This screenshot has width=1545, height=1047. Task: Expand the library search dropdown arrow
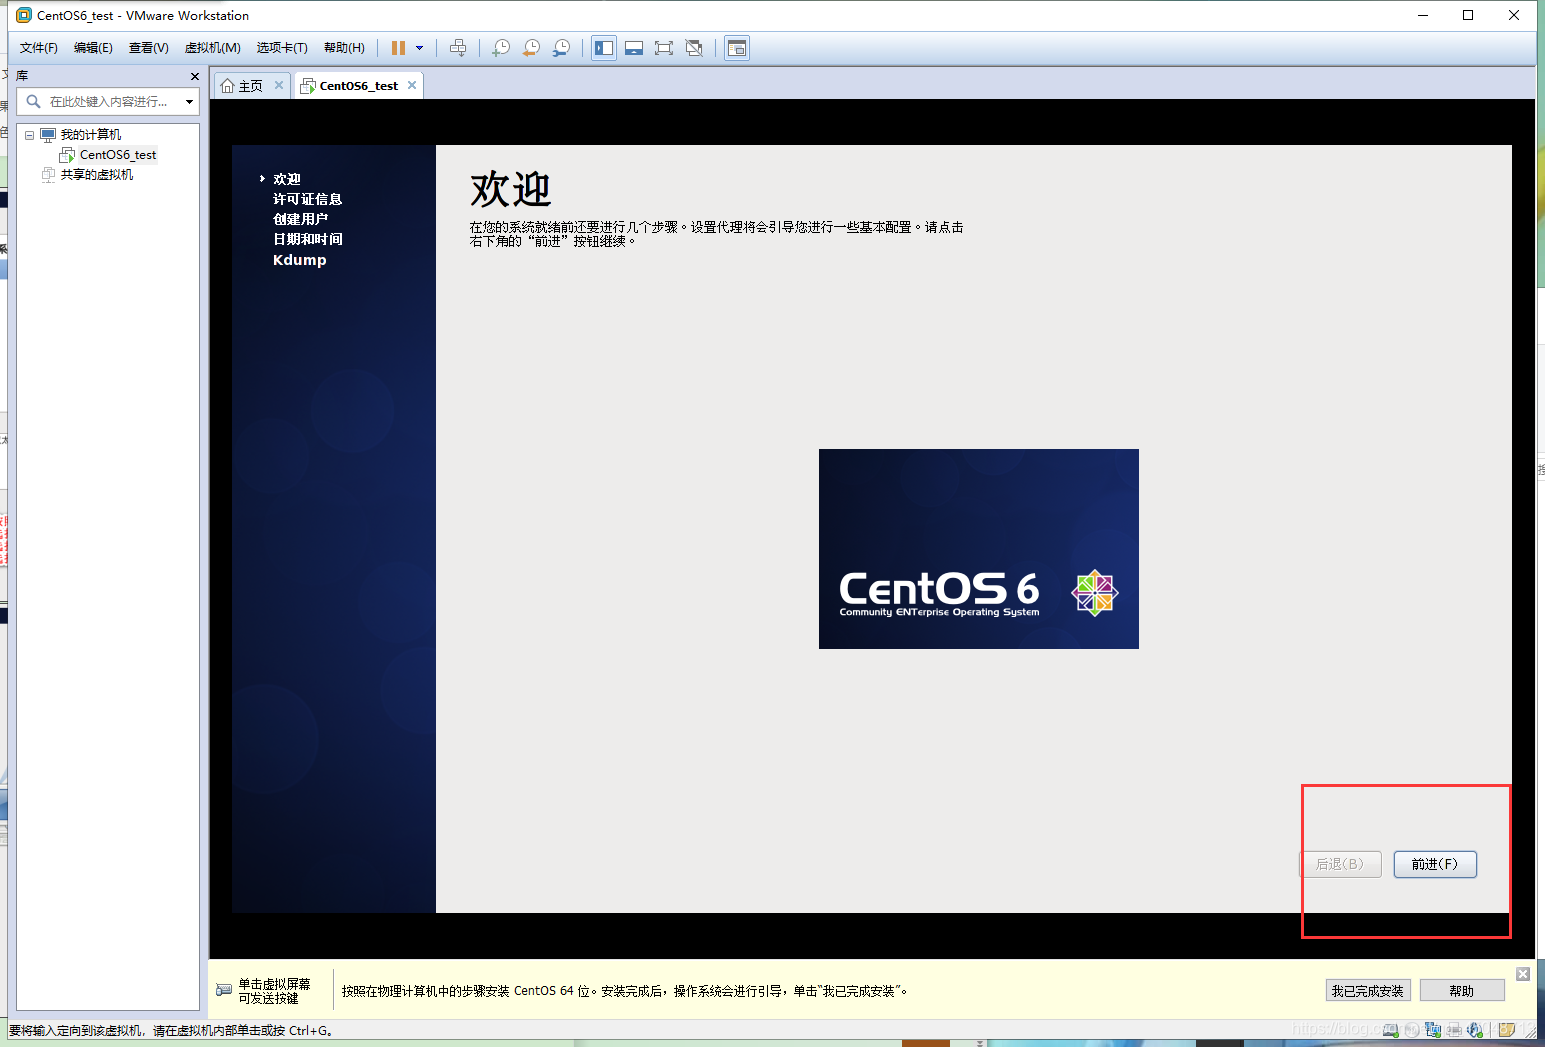pyautogui.click(x=189, y=101)
